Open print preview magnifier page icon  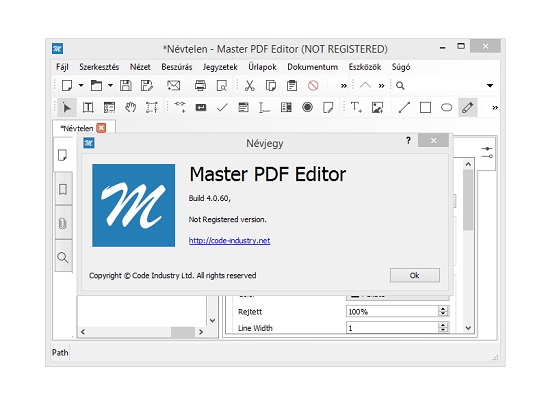[222, 86]
